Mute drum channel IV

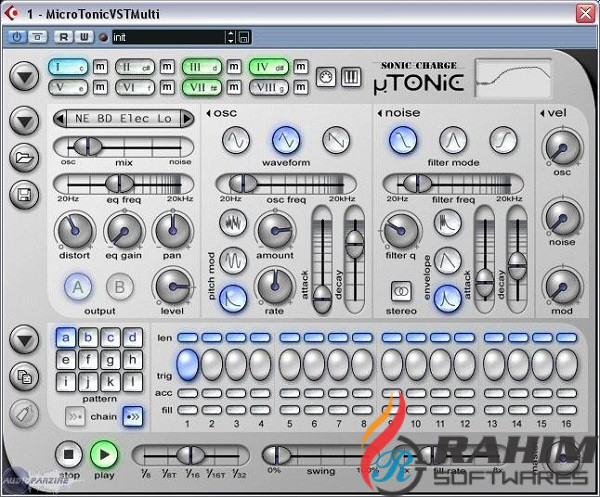pyautogui.click(x=301, y=67)
